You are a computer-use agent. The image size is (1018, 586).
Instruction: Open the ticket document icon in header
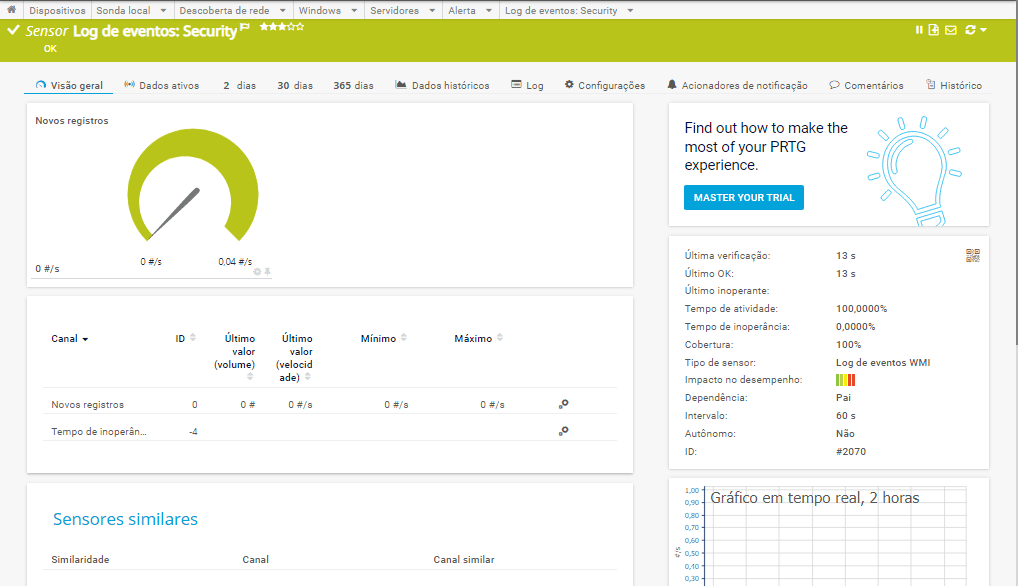click(x=934, y=30)
